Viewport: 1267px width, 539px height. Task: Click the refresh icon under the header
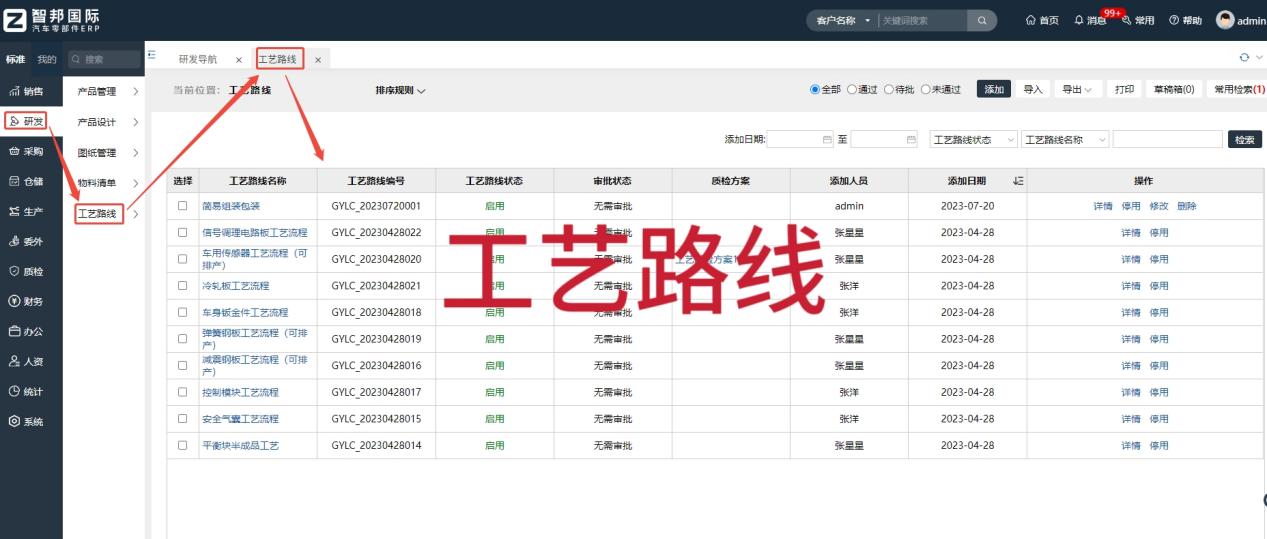tap(1244, 58)
